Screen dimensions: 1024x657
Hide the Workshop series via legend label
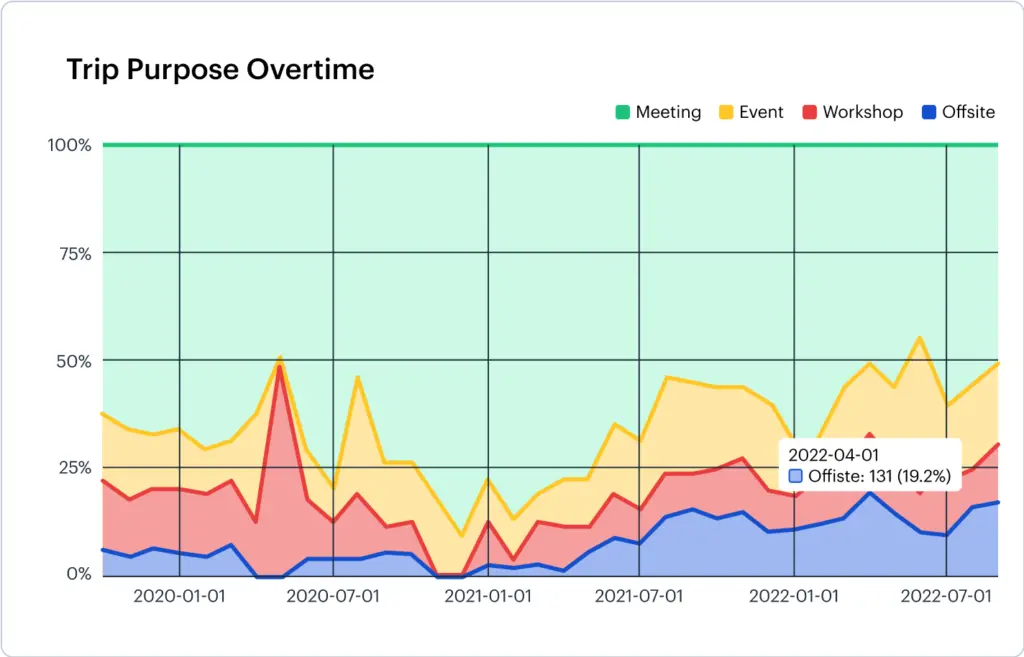[x=862, y=112]
